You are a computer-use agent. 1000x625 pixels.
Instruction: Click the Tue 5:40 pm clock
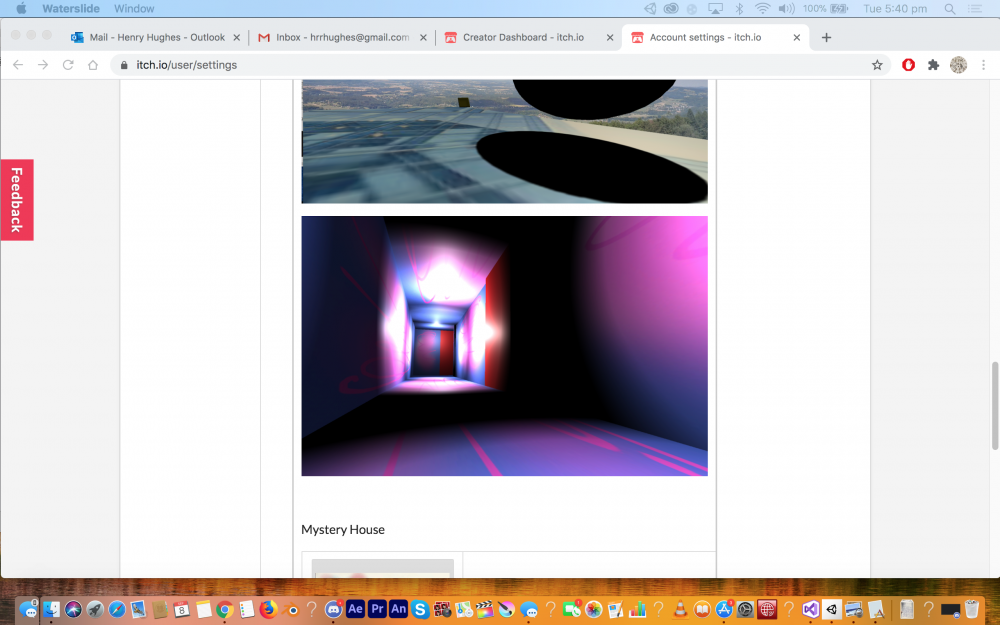pos(895,8)
